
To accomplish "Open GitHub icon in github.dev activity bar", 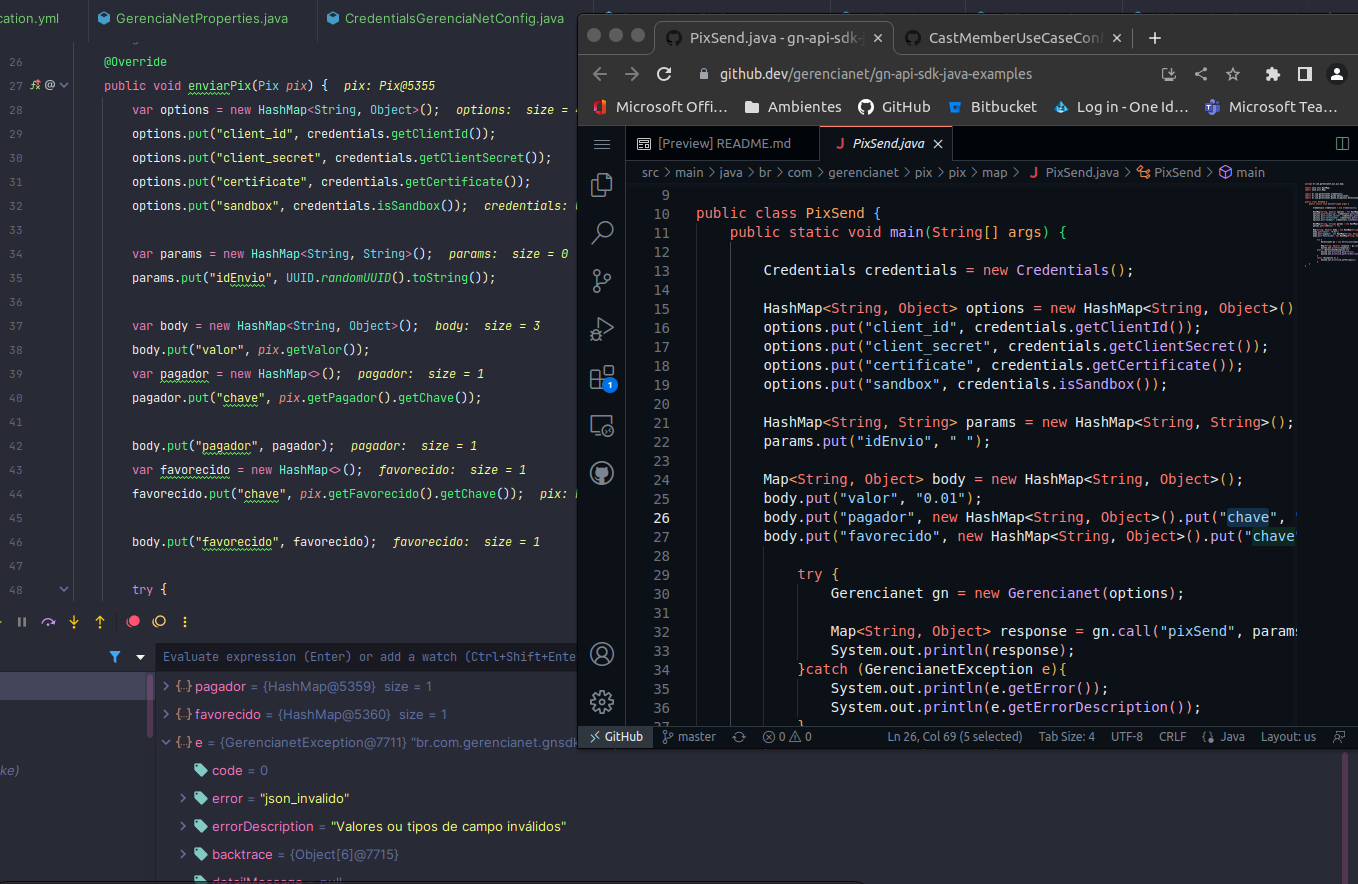I will (602, 473).
